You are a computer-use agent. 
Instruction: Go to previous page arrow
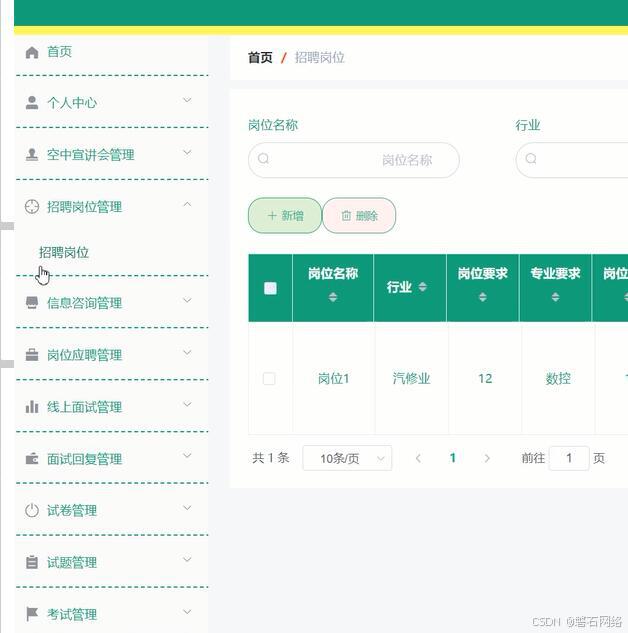click(x=419, y=458)
